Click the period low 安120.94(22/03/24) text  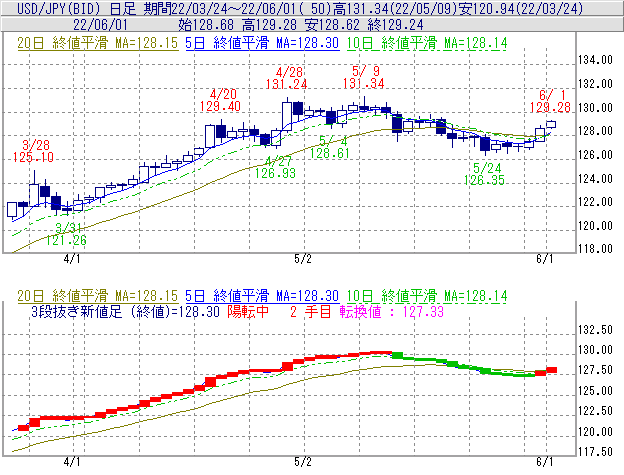pyautogui.click(x=521, y=8)
